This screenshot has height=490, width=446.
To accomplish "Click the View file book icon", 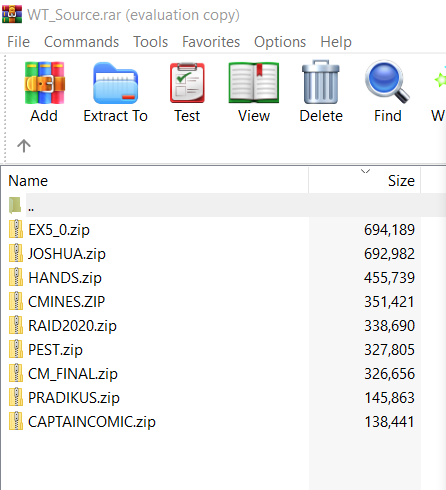I will 254,83.
